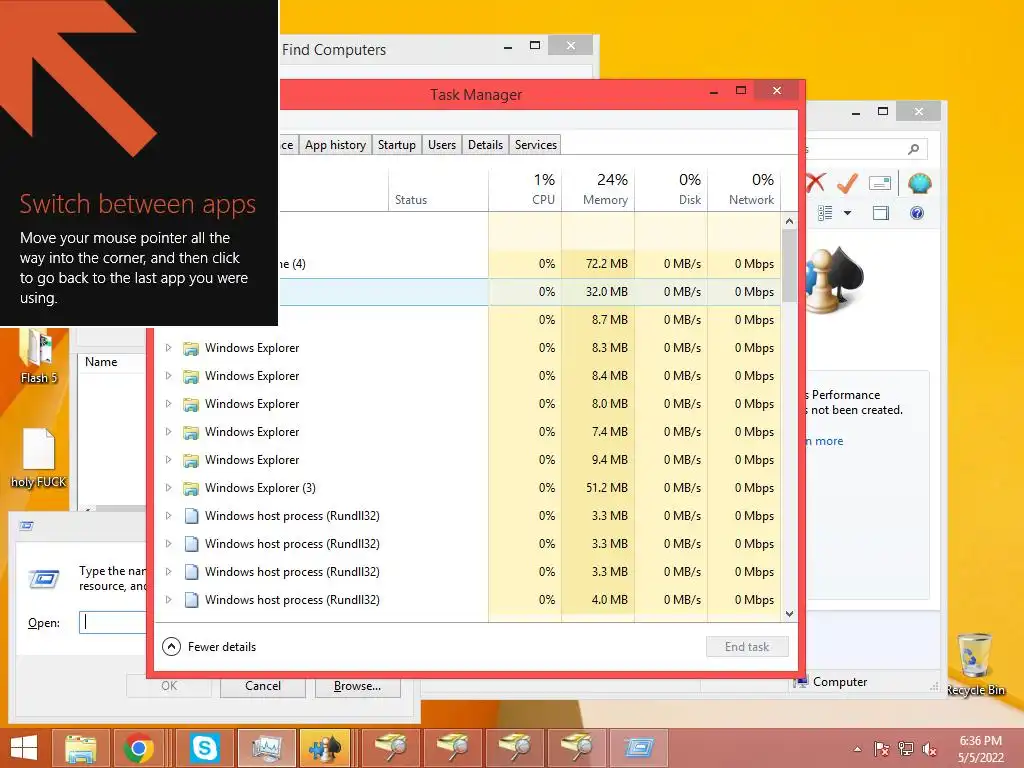1024x768 pixels.
Task: Open the Start button on the taskbar
Action: [x=24, y=748]
